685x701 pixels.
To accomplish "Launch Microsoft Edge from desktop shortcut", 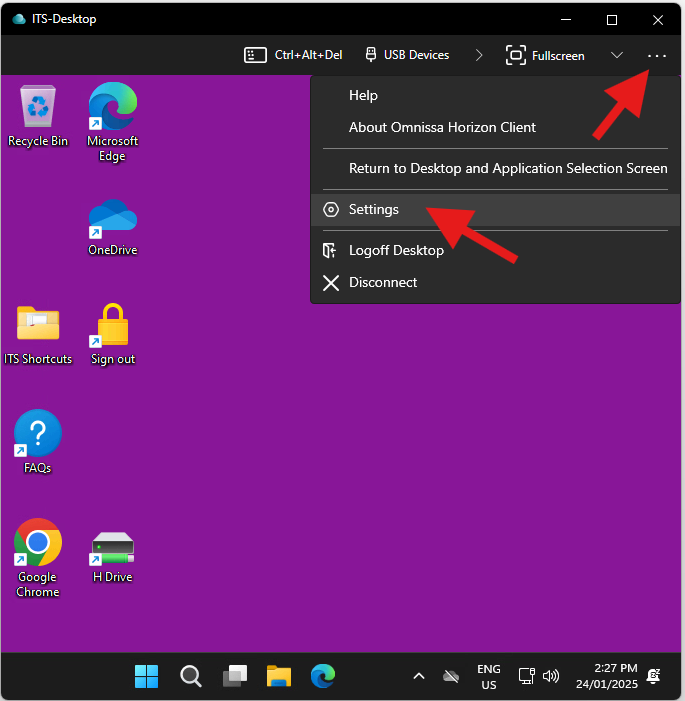I will 112,108.
